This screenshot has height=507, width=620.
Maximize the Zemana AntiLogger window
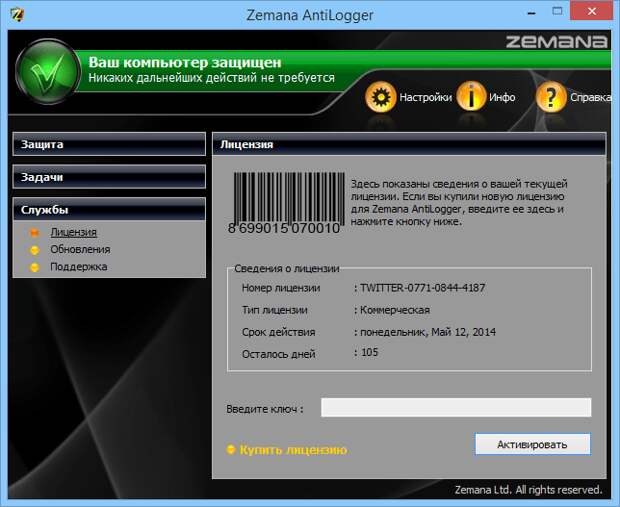click(558, 12)
